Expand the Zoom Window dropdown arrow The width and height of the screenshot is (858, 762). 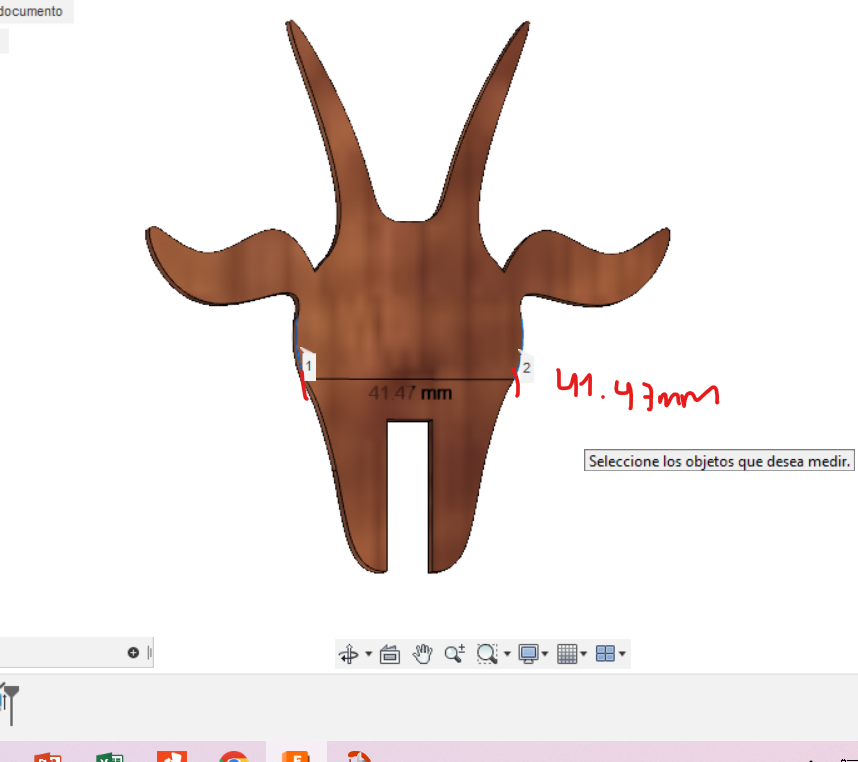[x=507, y=654]
